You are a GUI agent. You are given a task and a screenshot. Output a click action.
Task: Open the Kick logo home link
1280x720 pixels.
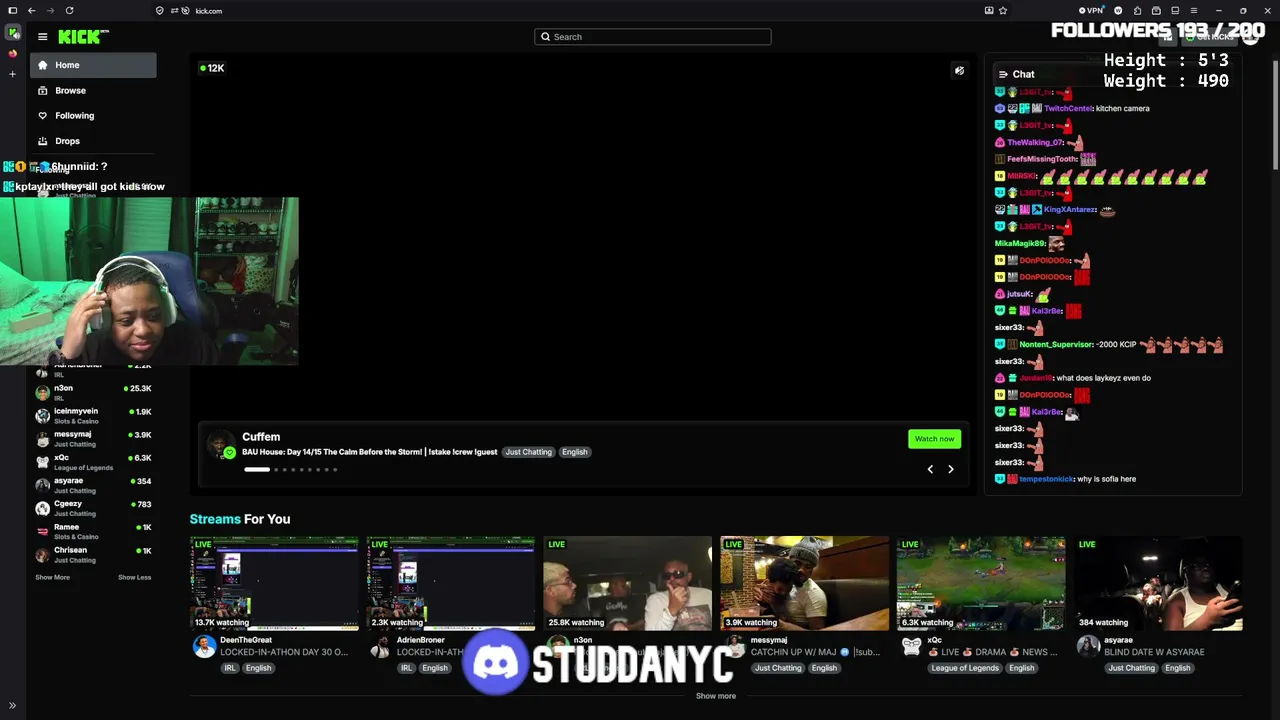tap(83, 37)
